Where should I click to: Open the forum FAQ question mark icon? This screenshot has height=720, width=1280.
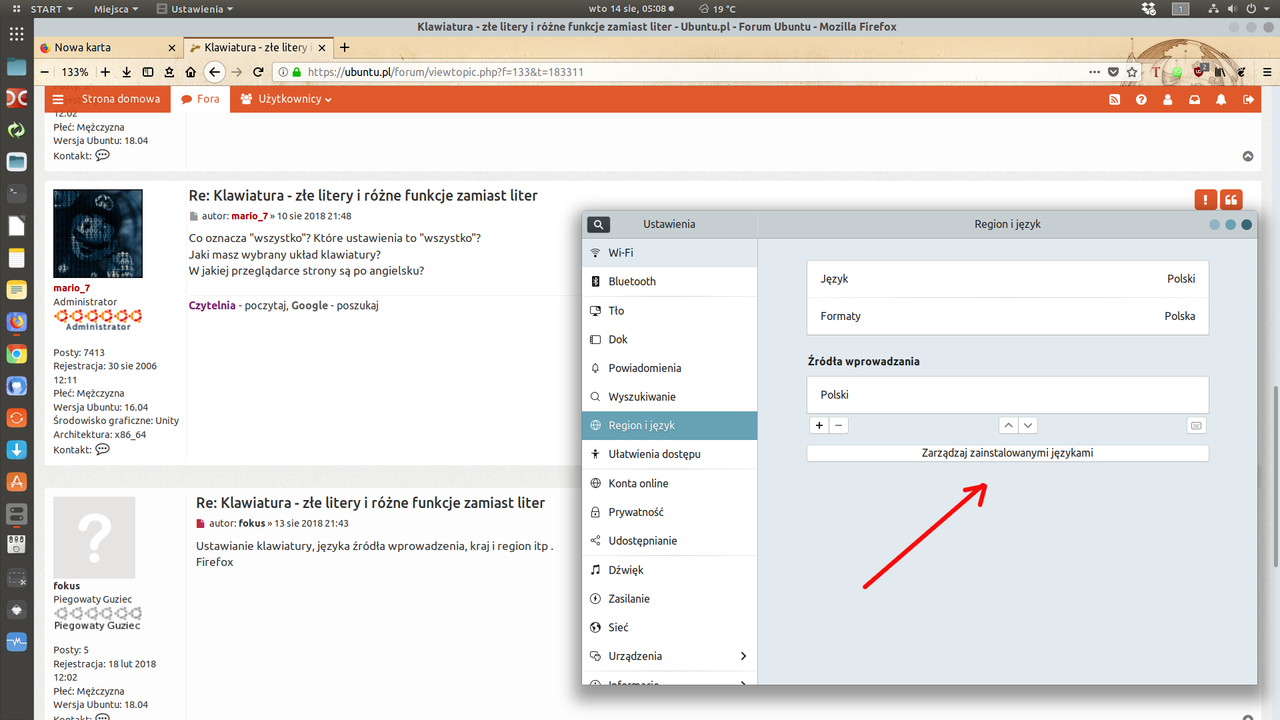click(x=1141, y=99)
